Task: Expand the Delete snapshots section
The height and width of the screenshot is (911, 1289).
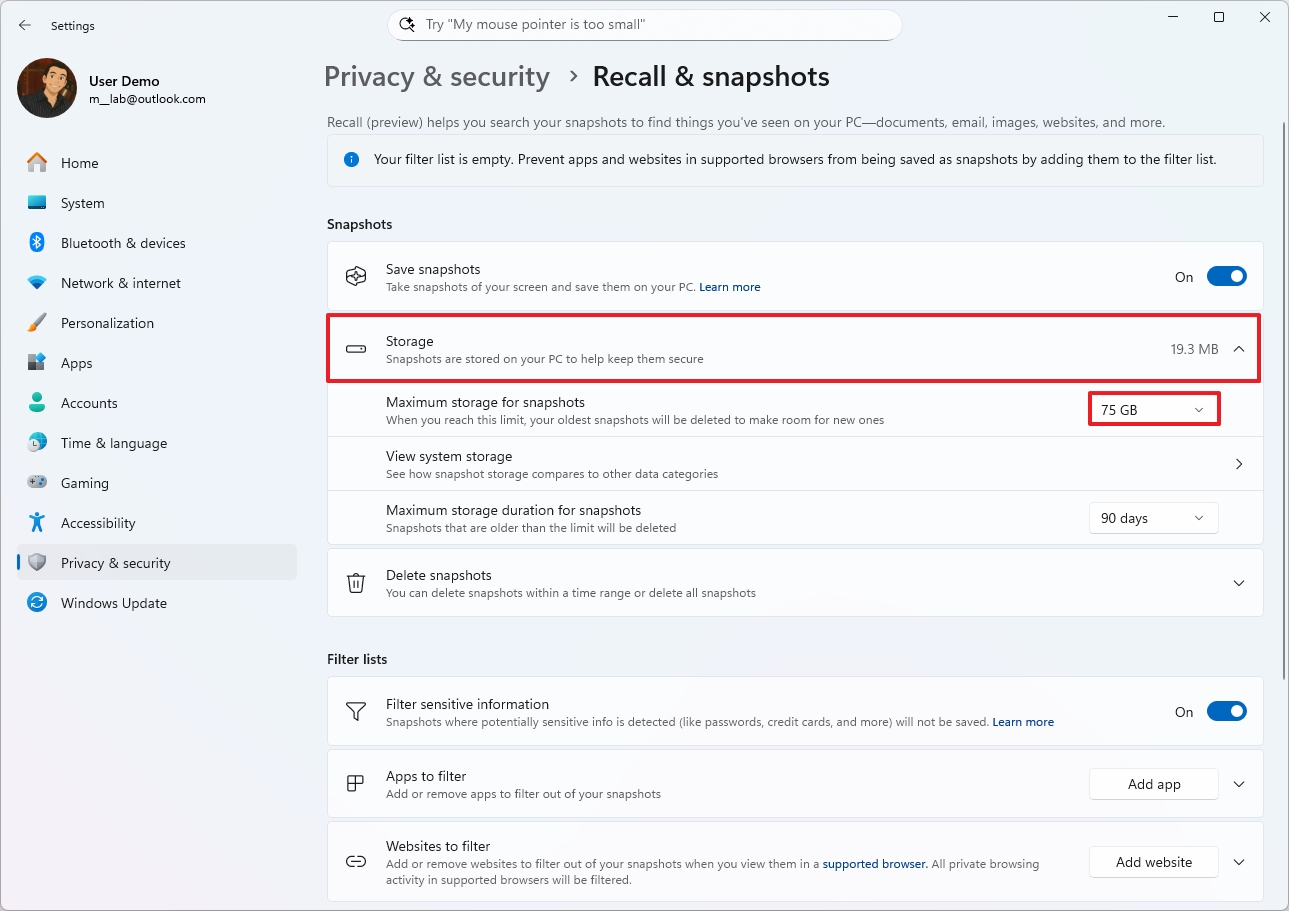Action: point(1239,583)
